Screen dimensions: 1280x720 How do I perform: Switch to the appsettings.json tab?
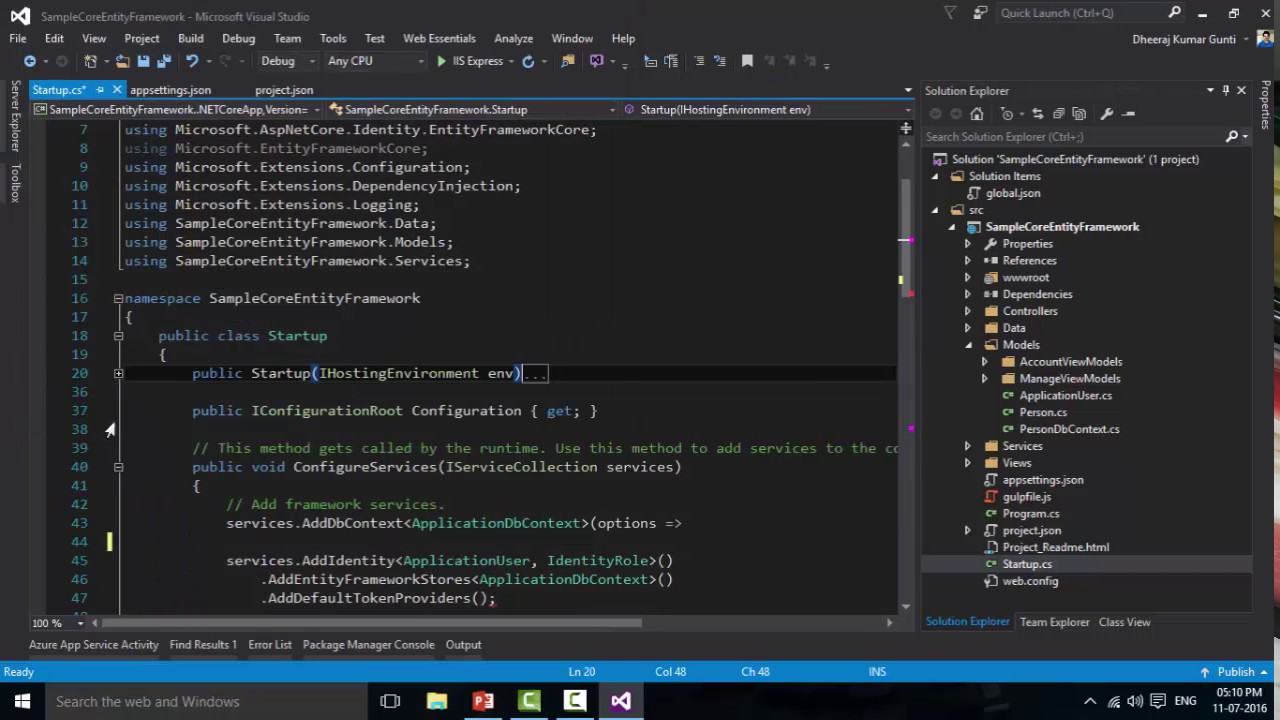(x=170, y=90)
